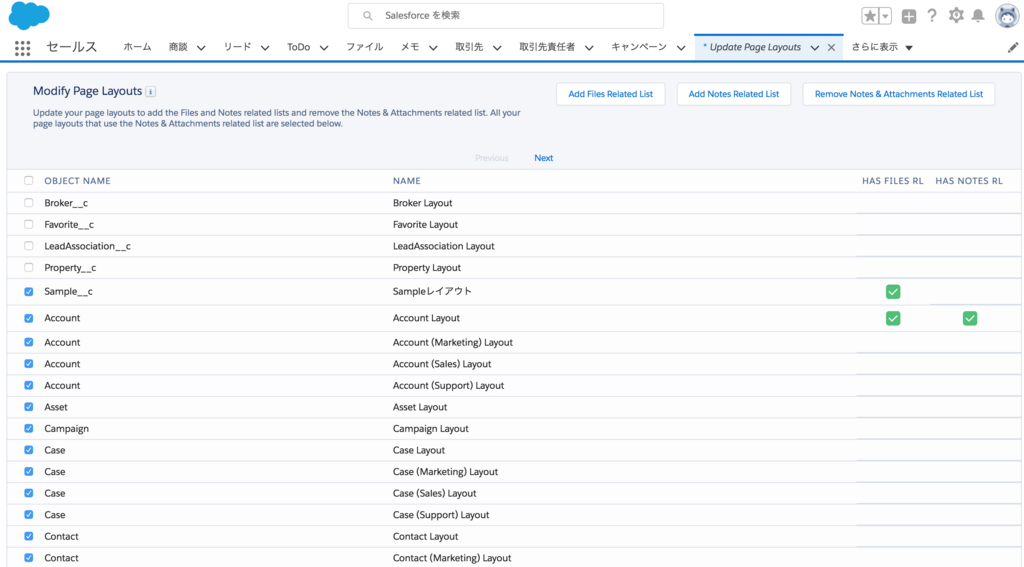Check the Property__c row checkbox
This screenshot has height=567, width=1024.
29,268
